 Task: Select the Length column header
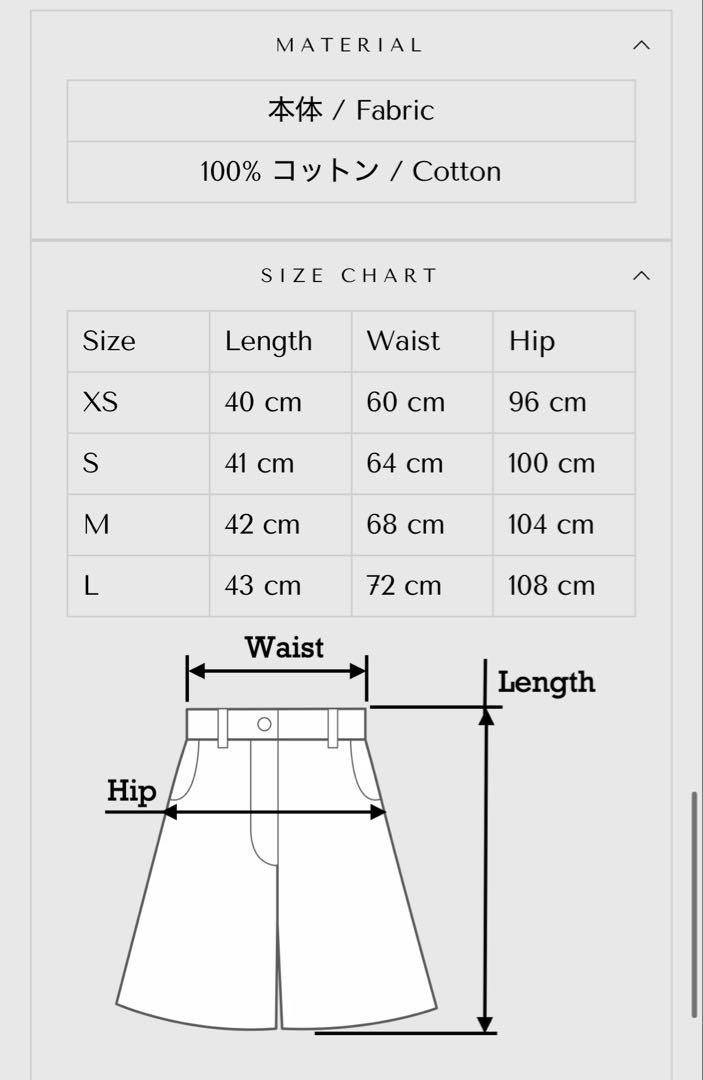[x=269, y=342]
